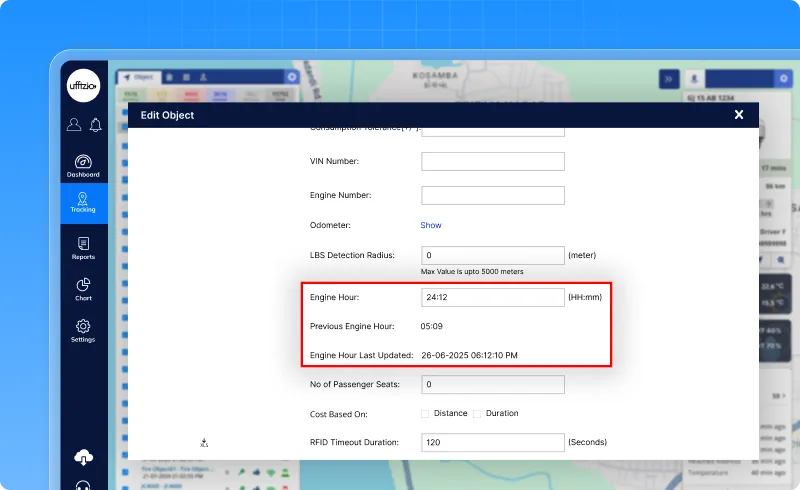Open Settings from the sidebar
The image size is (800, 490).
tap(83, 330)
